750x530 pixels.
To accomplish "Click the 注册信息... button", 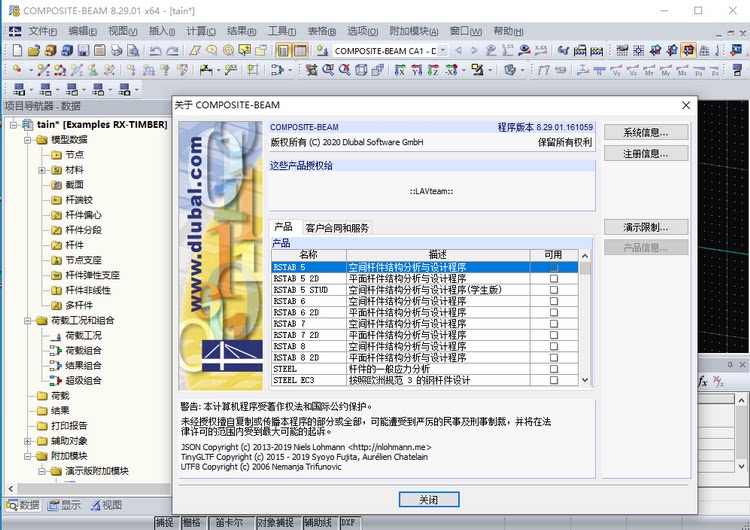I will pos(646,153).
